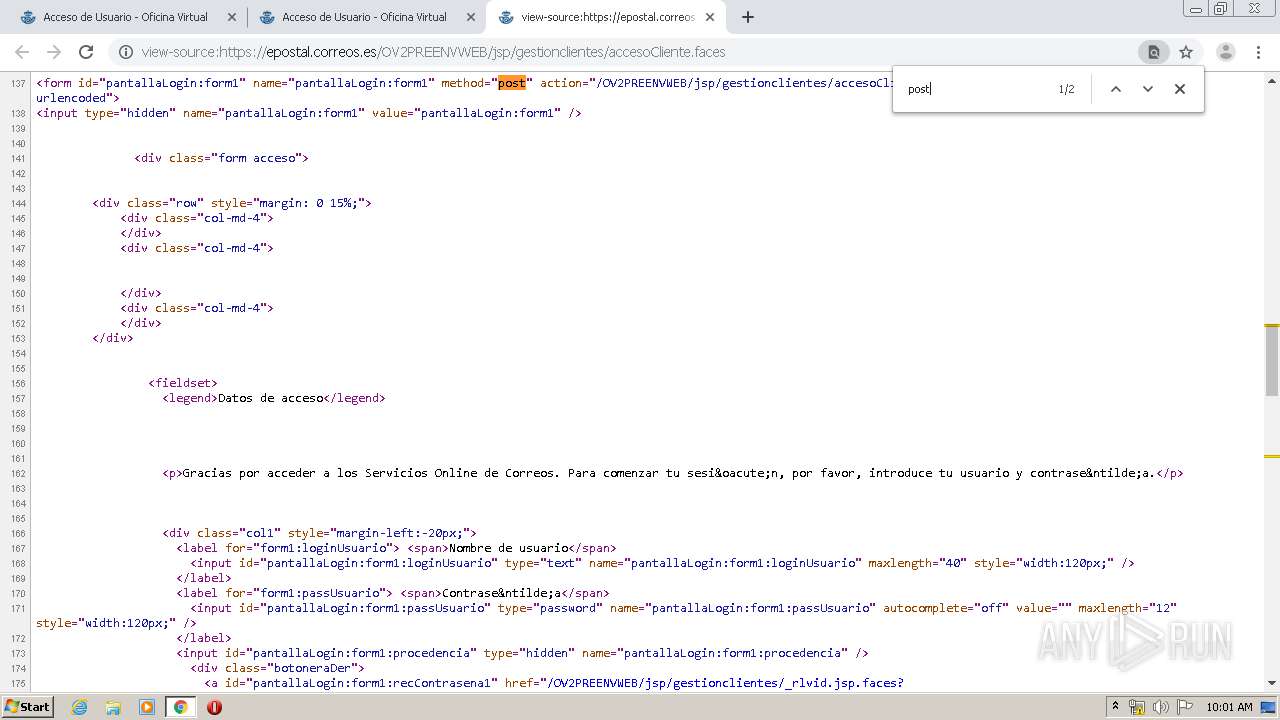Click the "Datos de acceso" legend text
The height and width of the screenshot is (720, 1280).
(x=271, y=398)
